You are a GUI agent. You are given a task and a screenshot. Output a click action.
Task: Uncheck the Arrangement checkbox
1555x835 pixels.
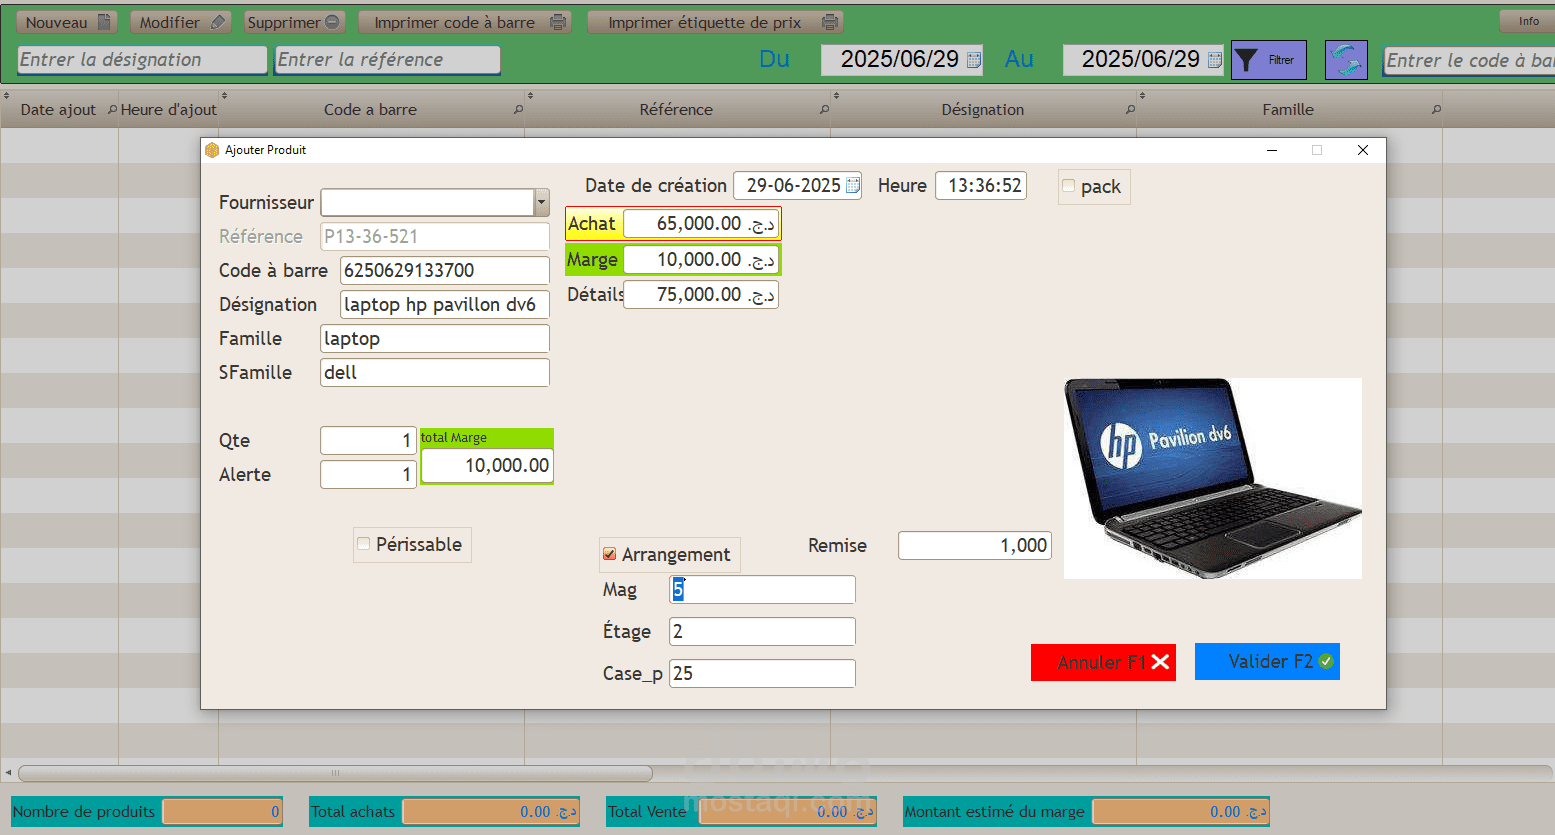609,554
